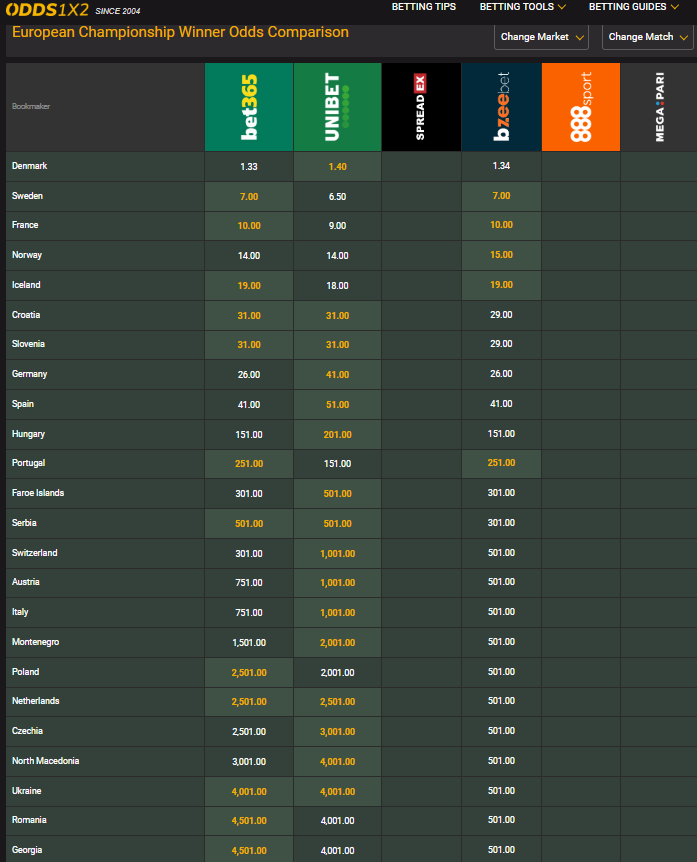Screen dimensions: 697x862
Task: Click the Unibet bookmaker logo
Action: pyautogui.click(x=337, y=107)
